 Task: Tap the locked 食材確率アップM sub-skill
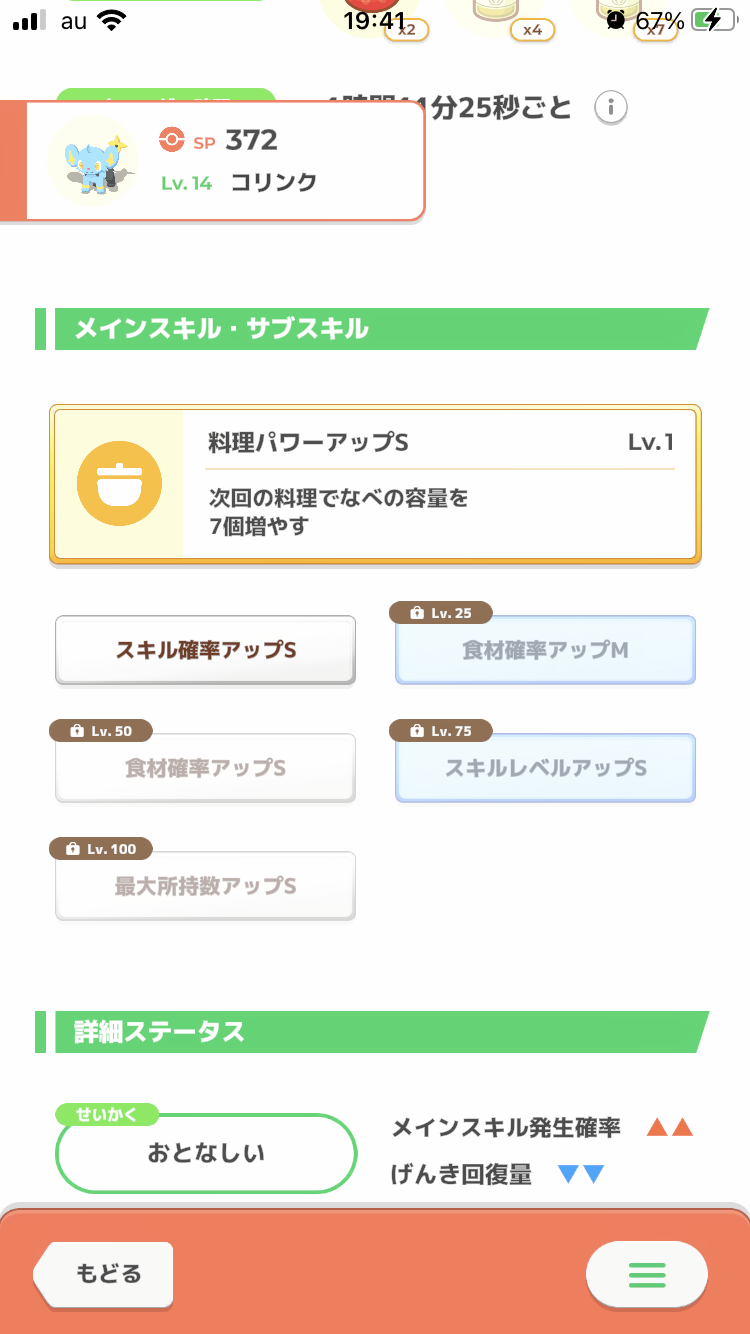[x=545, y=651]
